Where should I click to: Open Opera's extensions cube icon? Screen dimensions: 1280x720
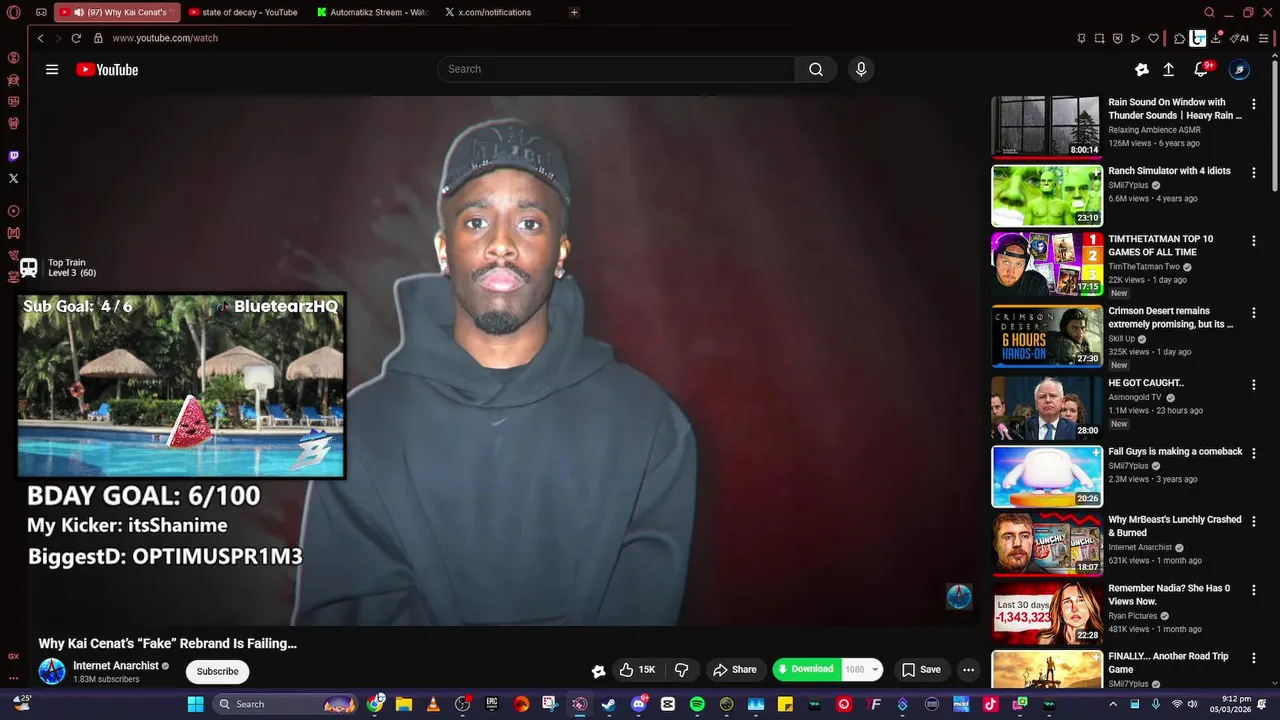pyautogui.click(x=1179, y=38)
